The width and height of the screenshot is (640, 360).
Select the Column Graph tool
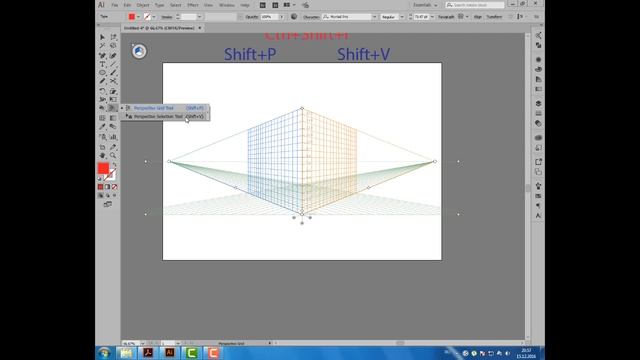[x=113, y=137]
